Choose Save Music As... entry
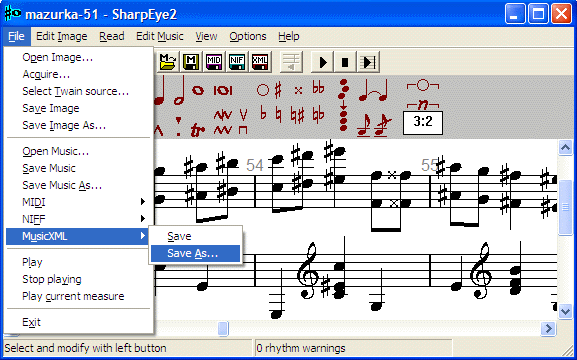 click(x=78, y=185)
